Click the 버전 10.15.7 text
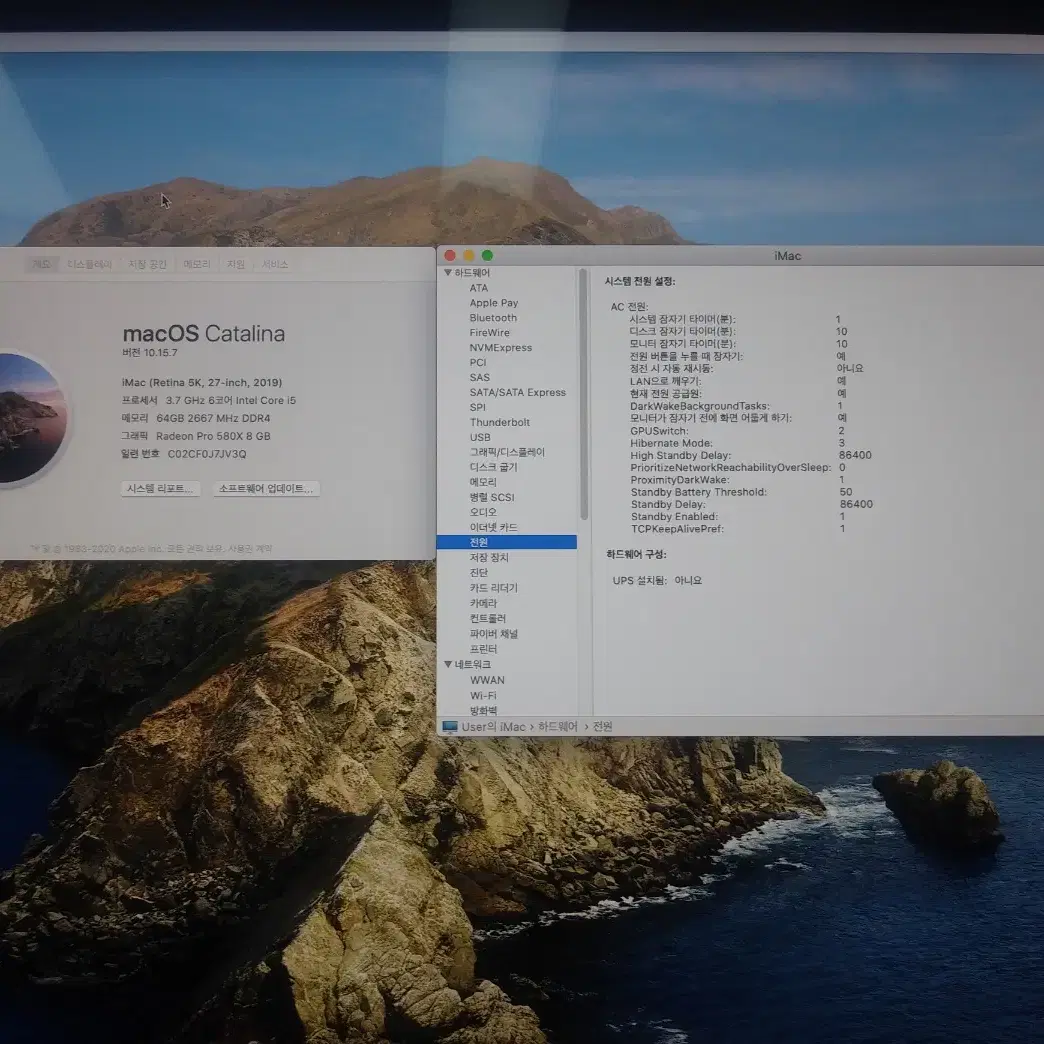1044x1044 pixels. (150, 353)
